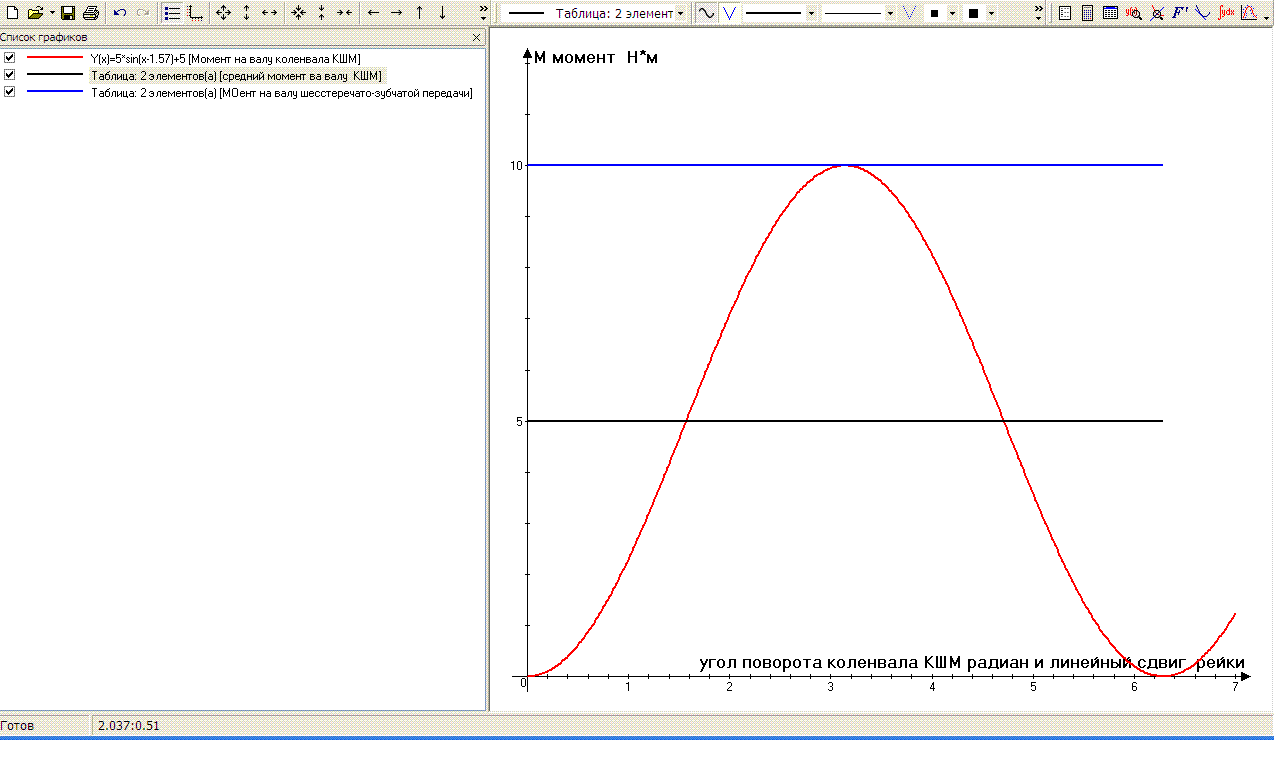Expand the second toolbar overflow chevron

[x=1038, y=13]
